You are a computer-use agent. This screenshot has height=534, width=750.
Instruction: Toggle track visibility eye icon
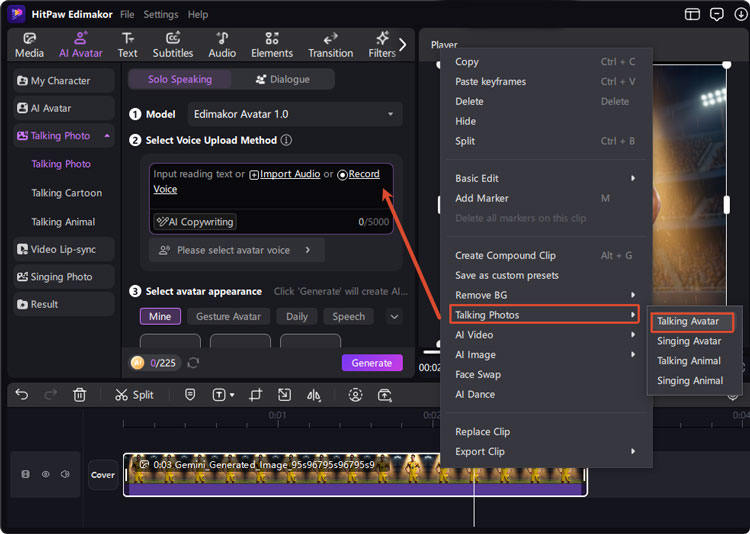[x=45, y=474]
